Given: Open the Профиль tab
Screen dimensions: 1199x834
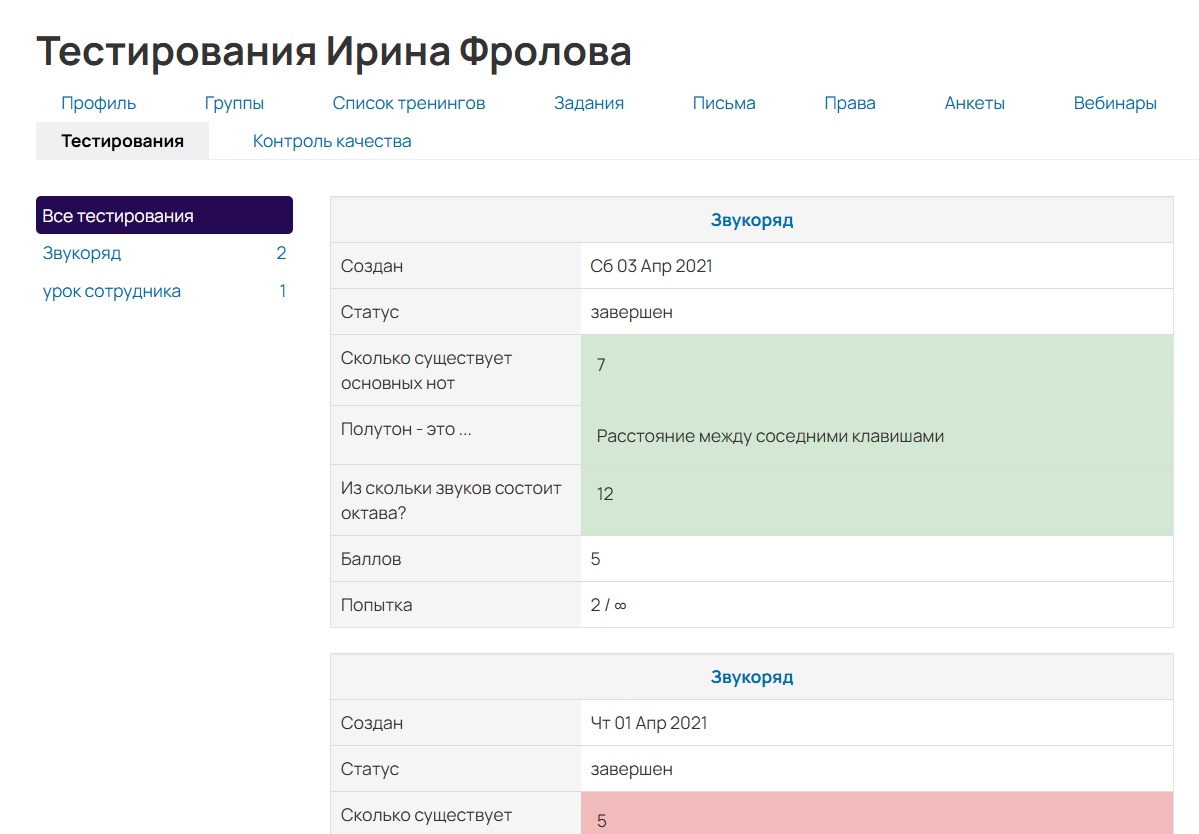Looking at the screenshot, I should [x=98, y=102].
